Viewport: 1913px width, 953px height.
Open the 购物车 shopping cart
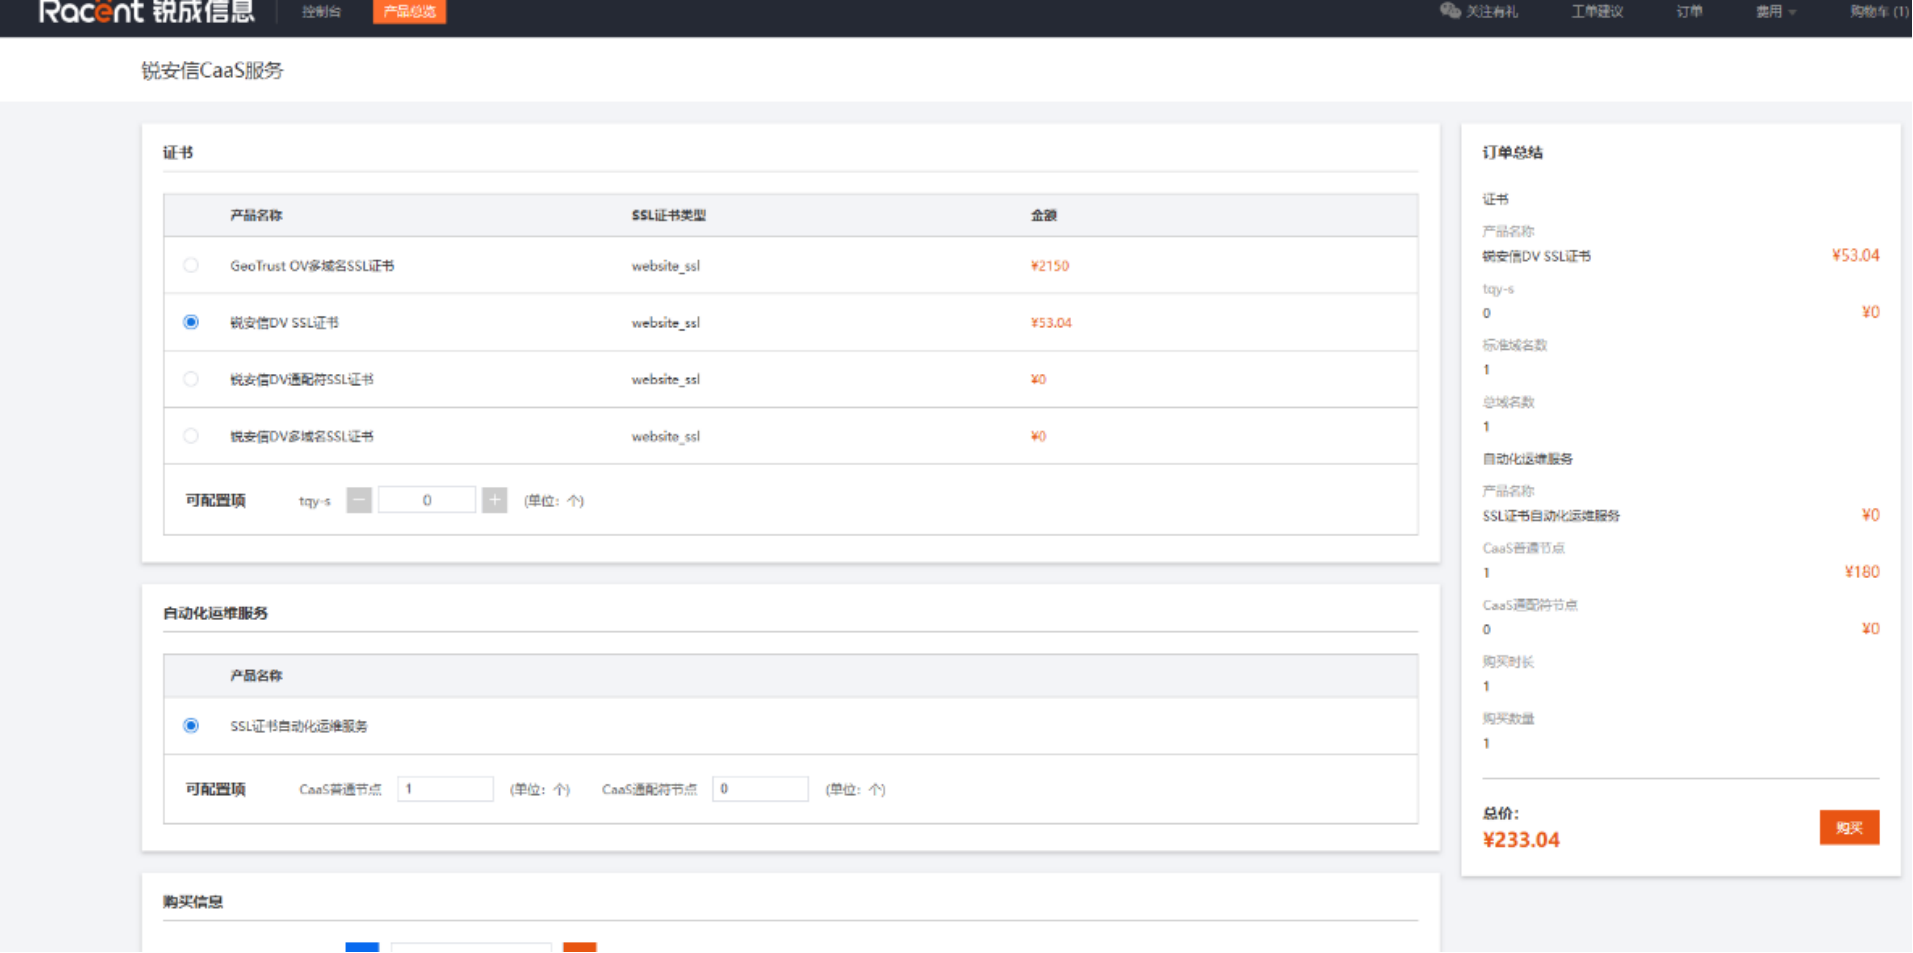click(x=1879, y=12)
